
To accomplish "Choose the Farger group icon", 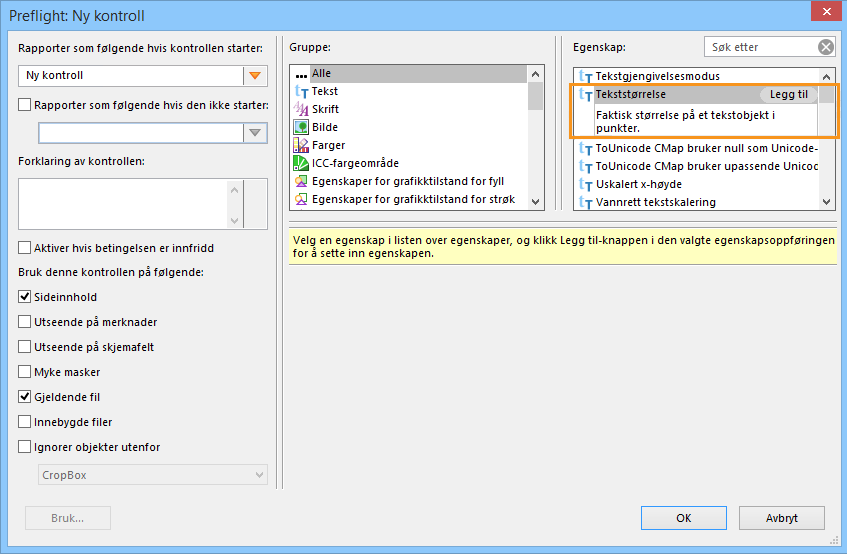I will [x=301, y=145].
